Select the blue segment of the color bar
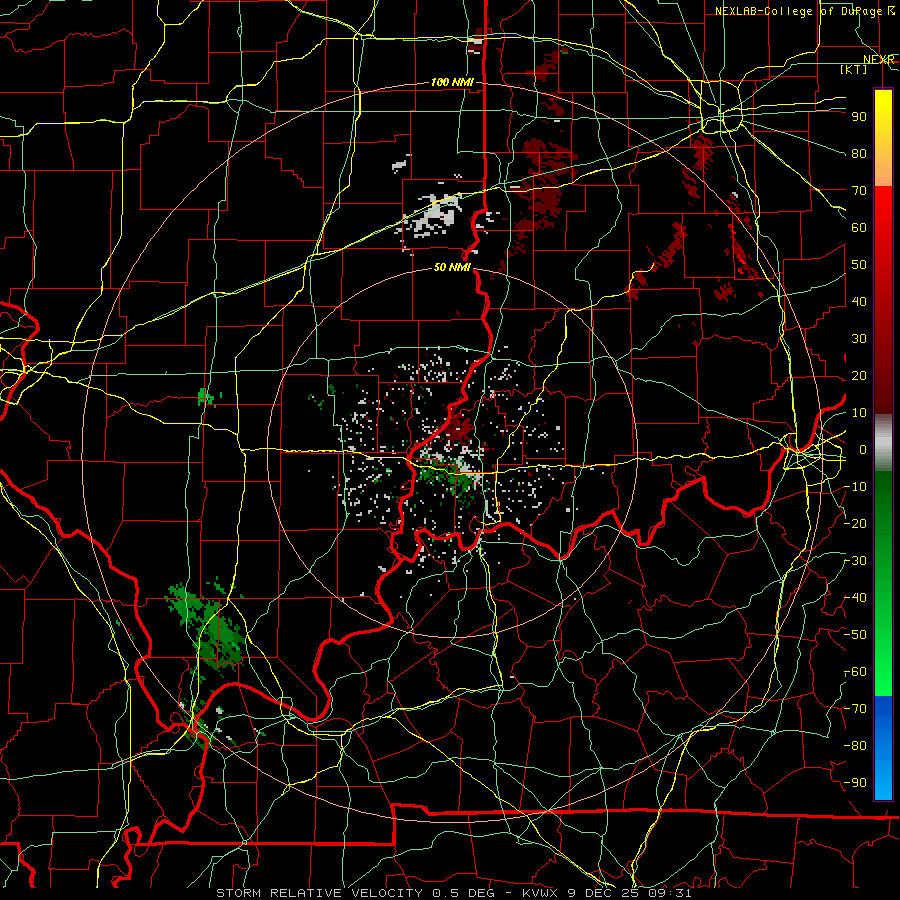The image size is (900, 900). pos(883,748)
